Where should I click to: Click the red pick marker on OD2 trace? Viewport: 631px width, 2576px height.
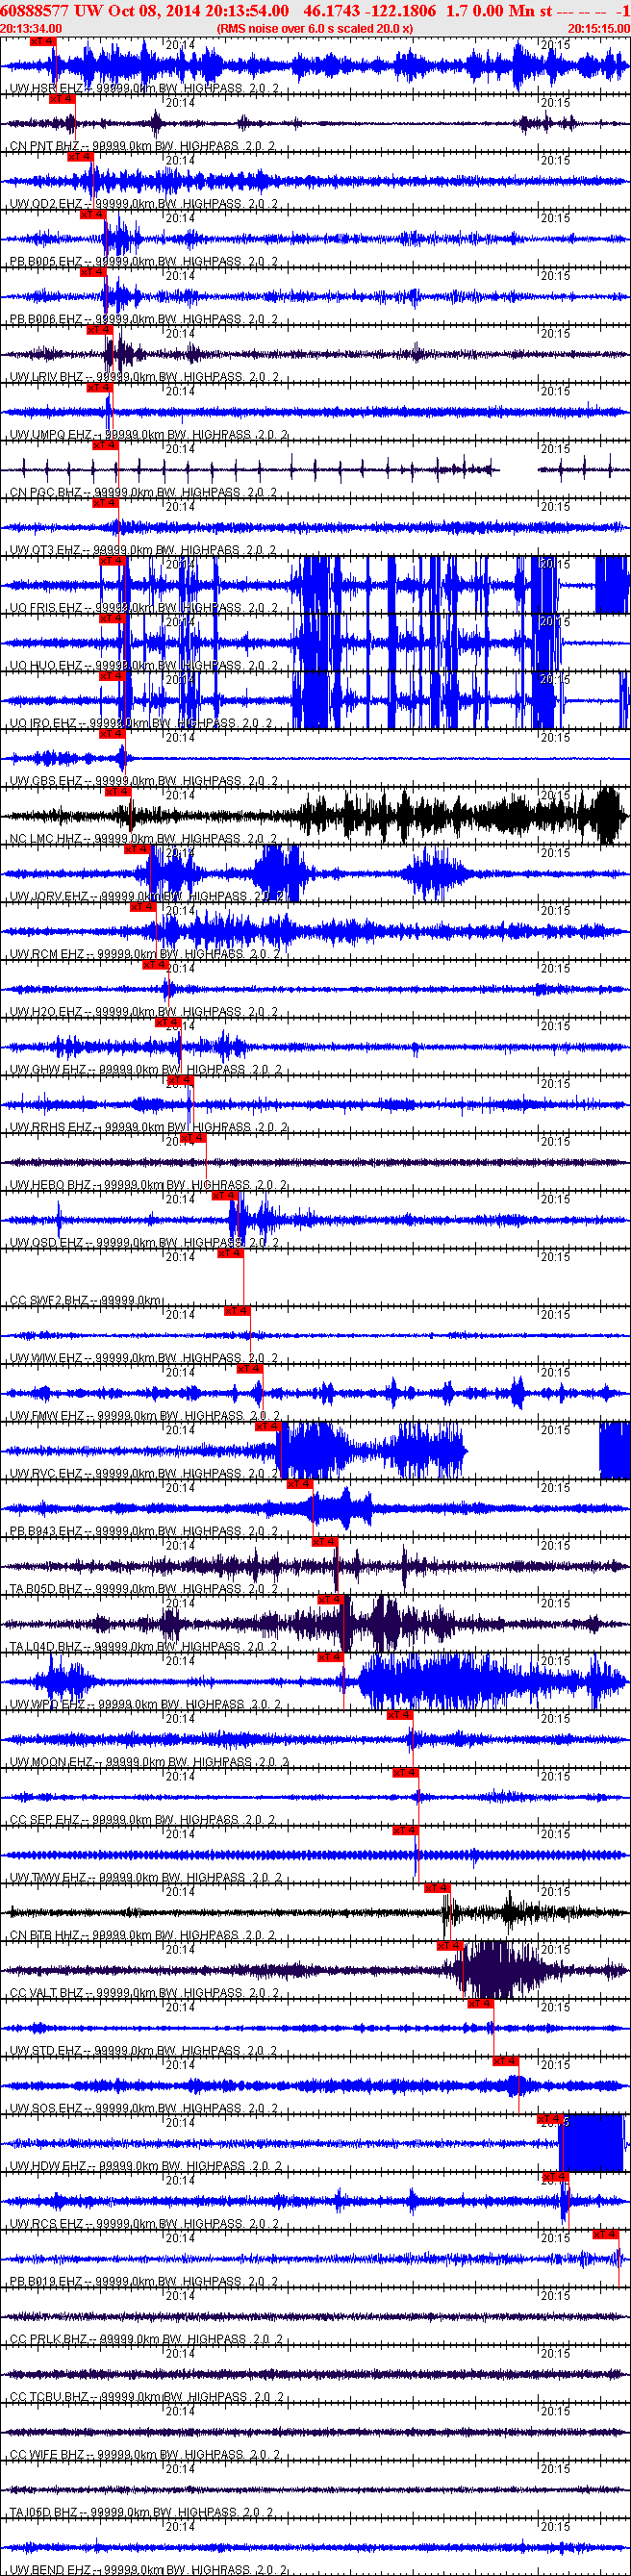(80, 157)
